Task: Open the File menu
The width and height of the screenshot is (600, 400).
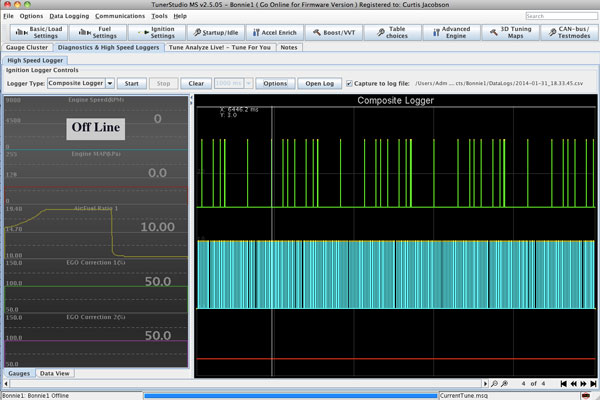Action: pyautogui.click(x=8, y=16)
